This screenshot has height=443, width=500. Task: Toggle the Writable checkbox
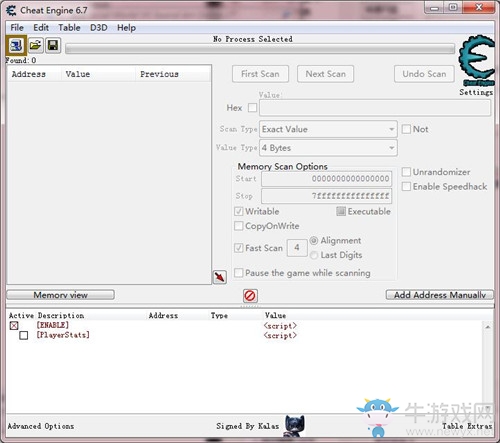pyautogui.click(x=238, y=211)
